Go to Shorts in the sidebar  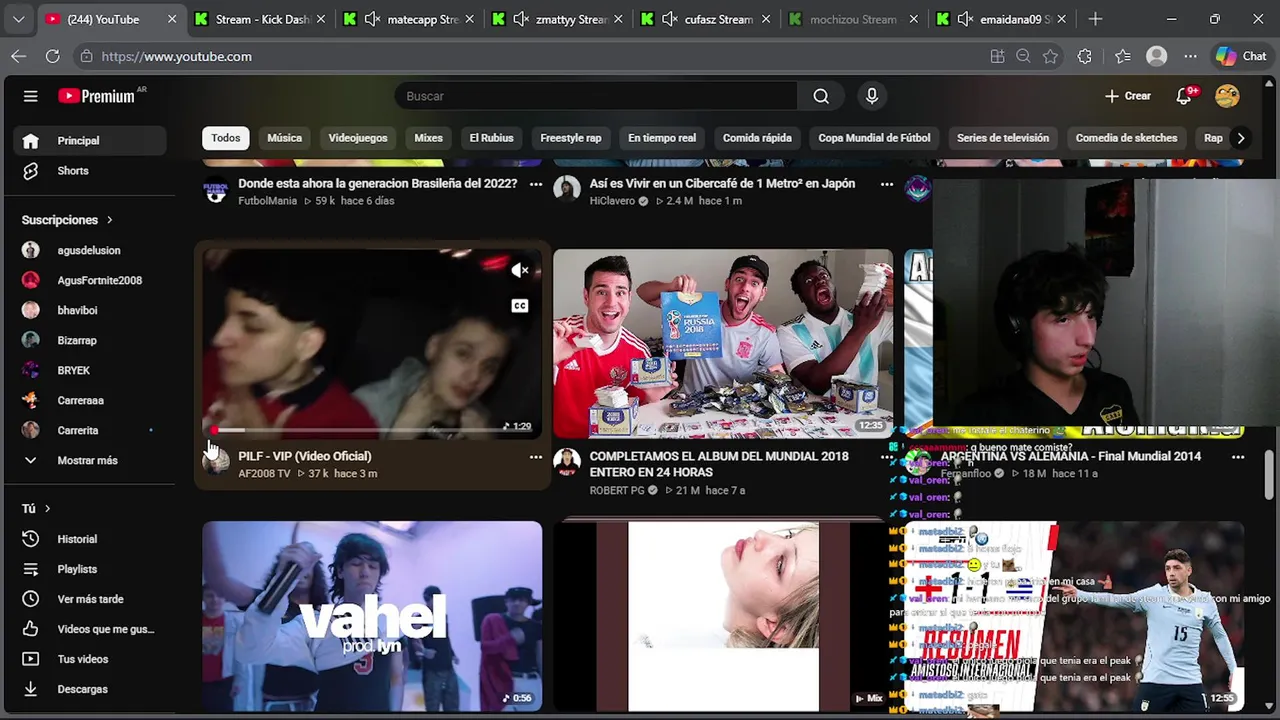tap(90, 171)
